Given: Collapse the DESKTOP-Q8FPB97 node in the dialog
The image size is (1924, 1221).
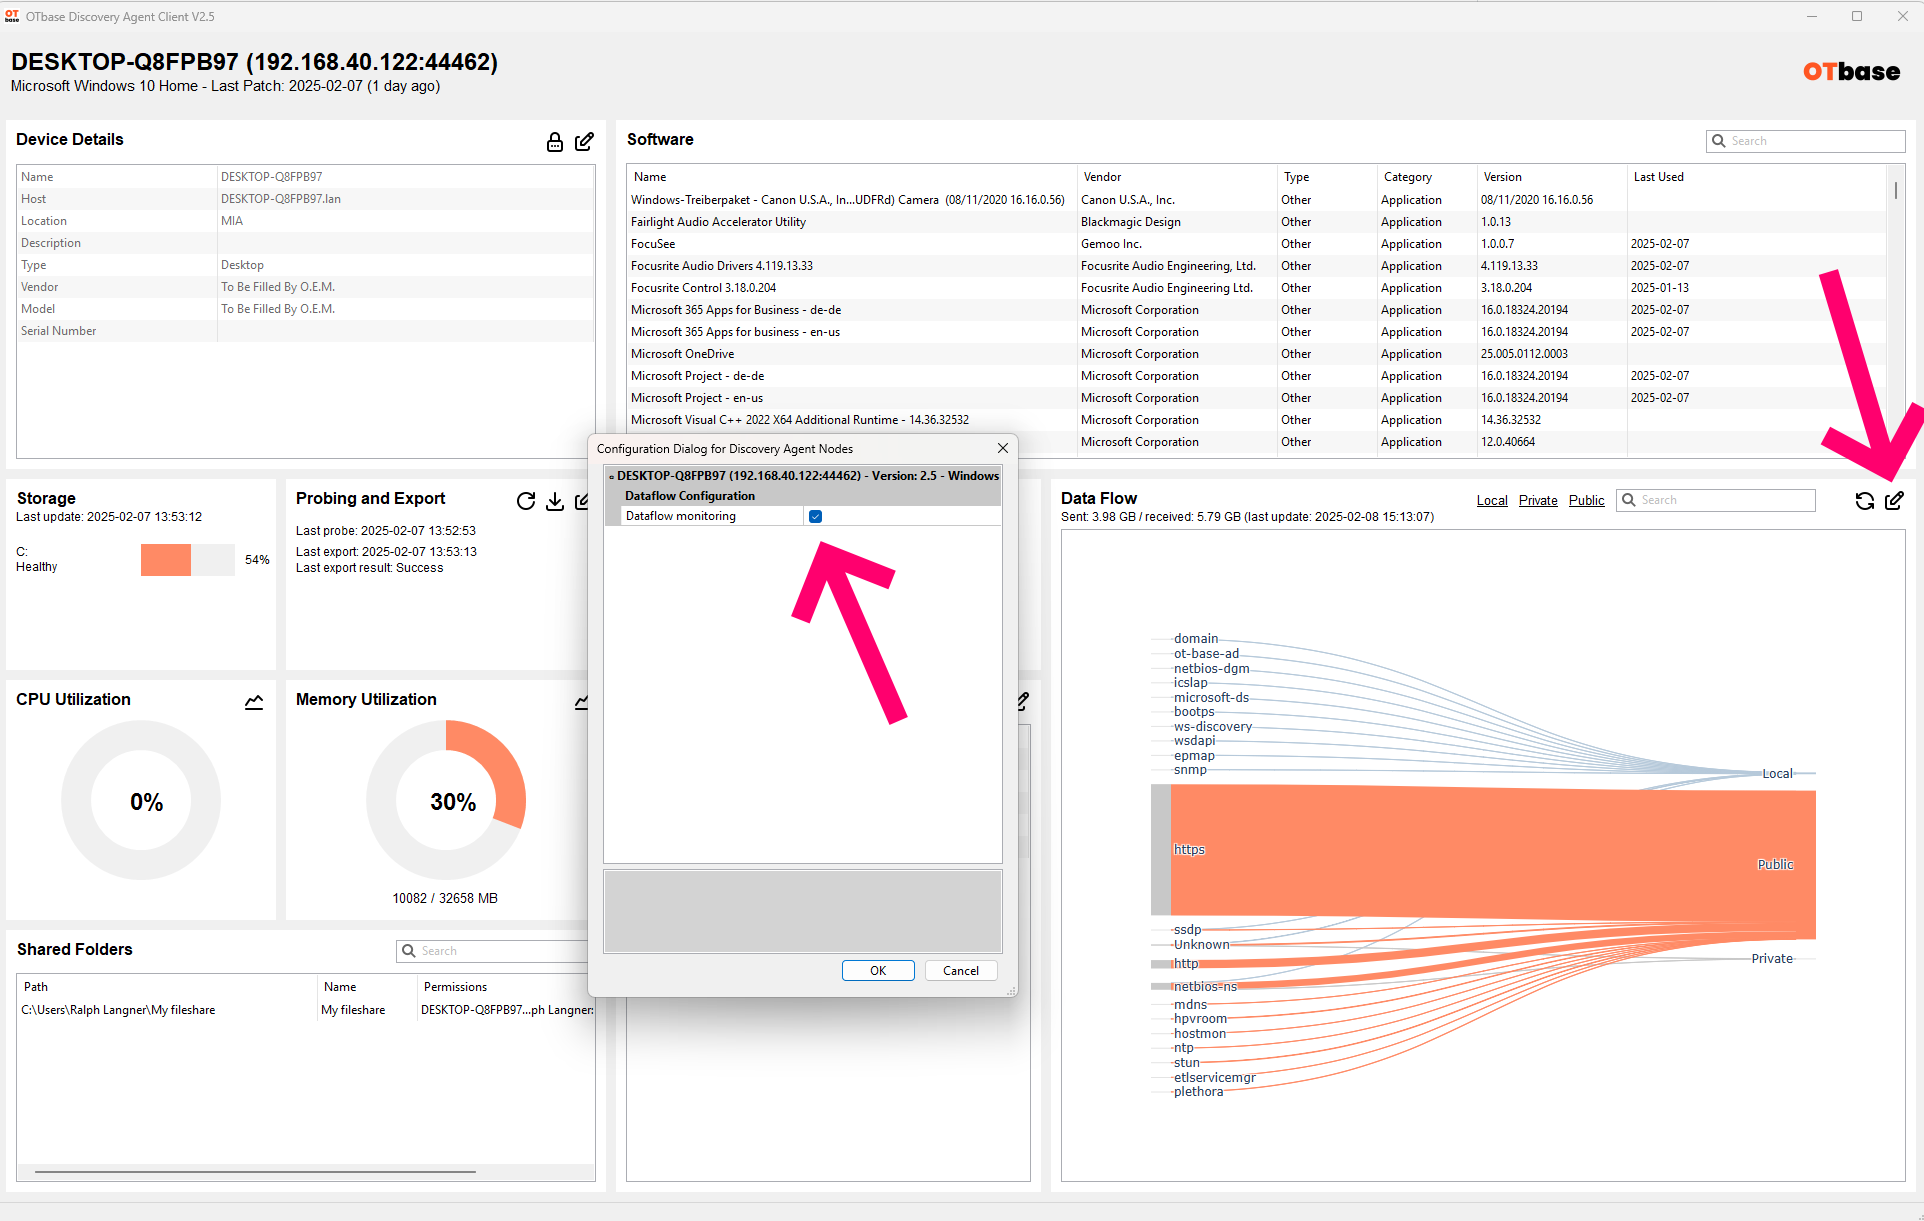Looking at the screenshot, I should coord(611,476).
